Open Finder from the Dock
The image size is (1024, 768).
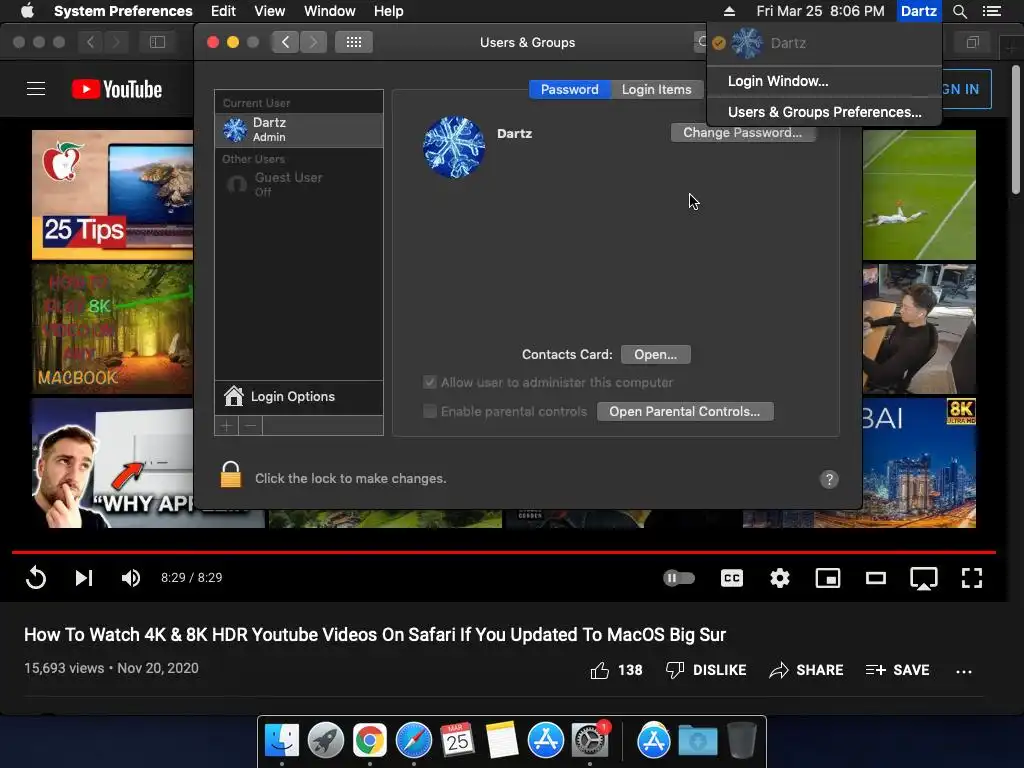click(x=282, y=741)
